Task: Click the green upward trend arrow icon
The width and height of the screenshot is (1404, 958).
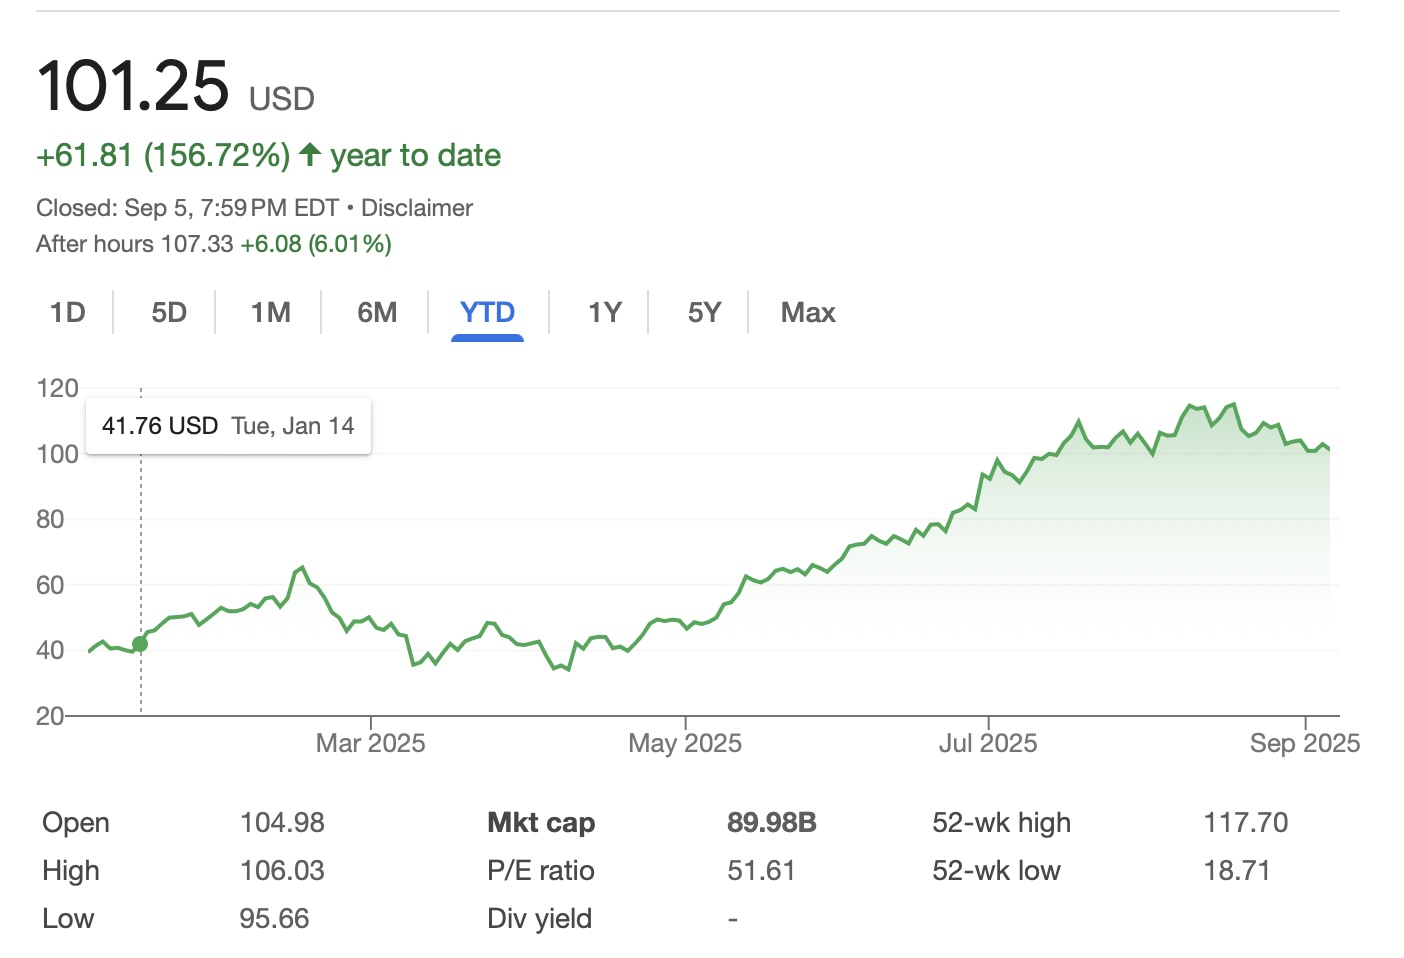Action: click(x=310, y=154)
